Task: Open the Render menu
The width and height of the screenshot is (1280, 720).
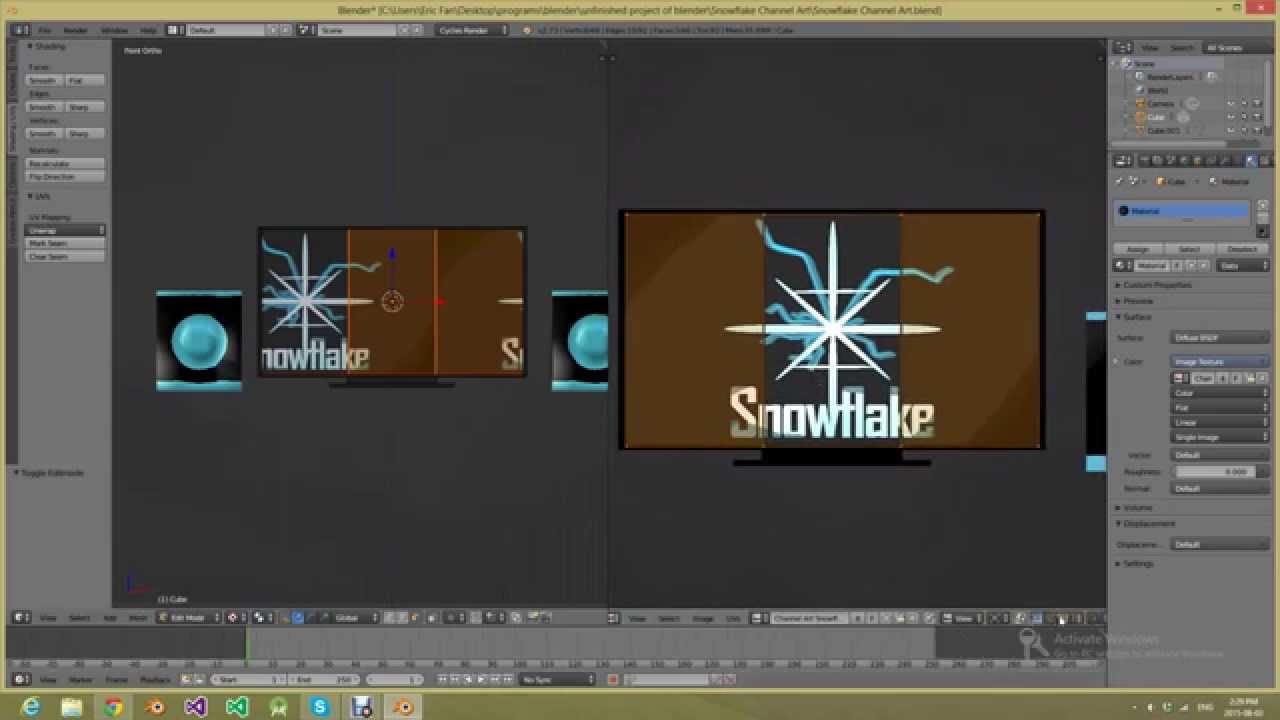Action: pyautogui.click(x=75, y=30)
